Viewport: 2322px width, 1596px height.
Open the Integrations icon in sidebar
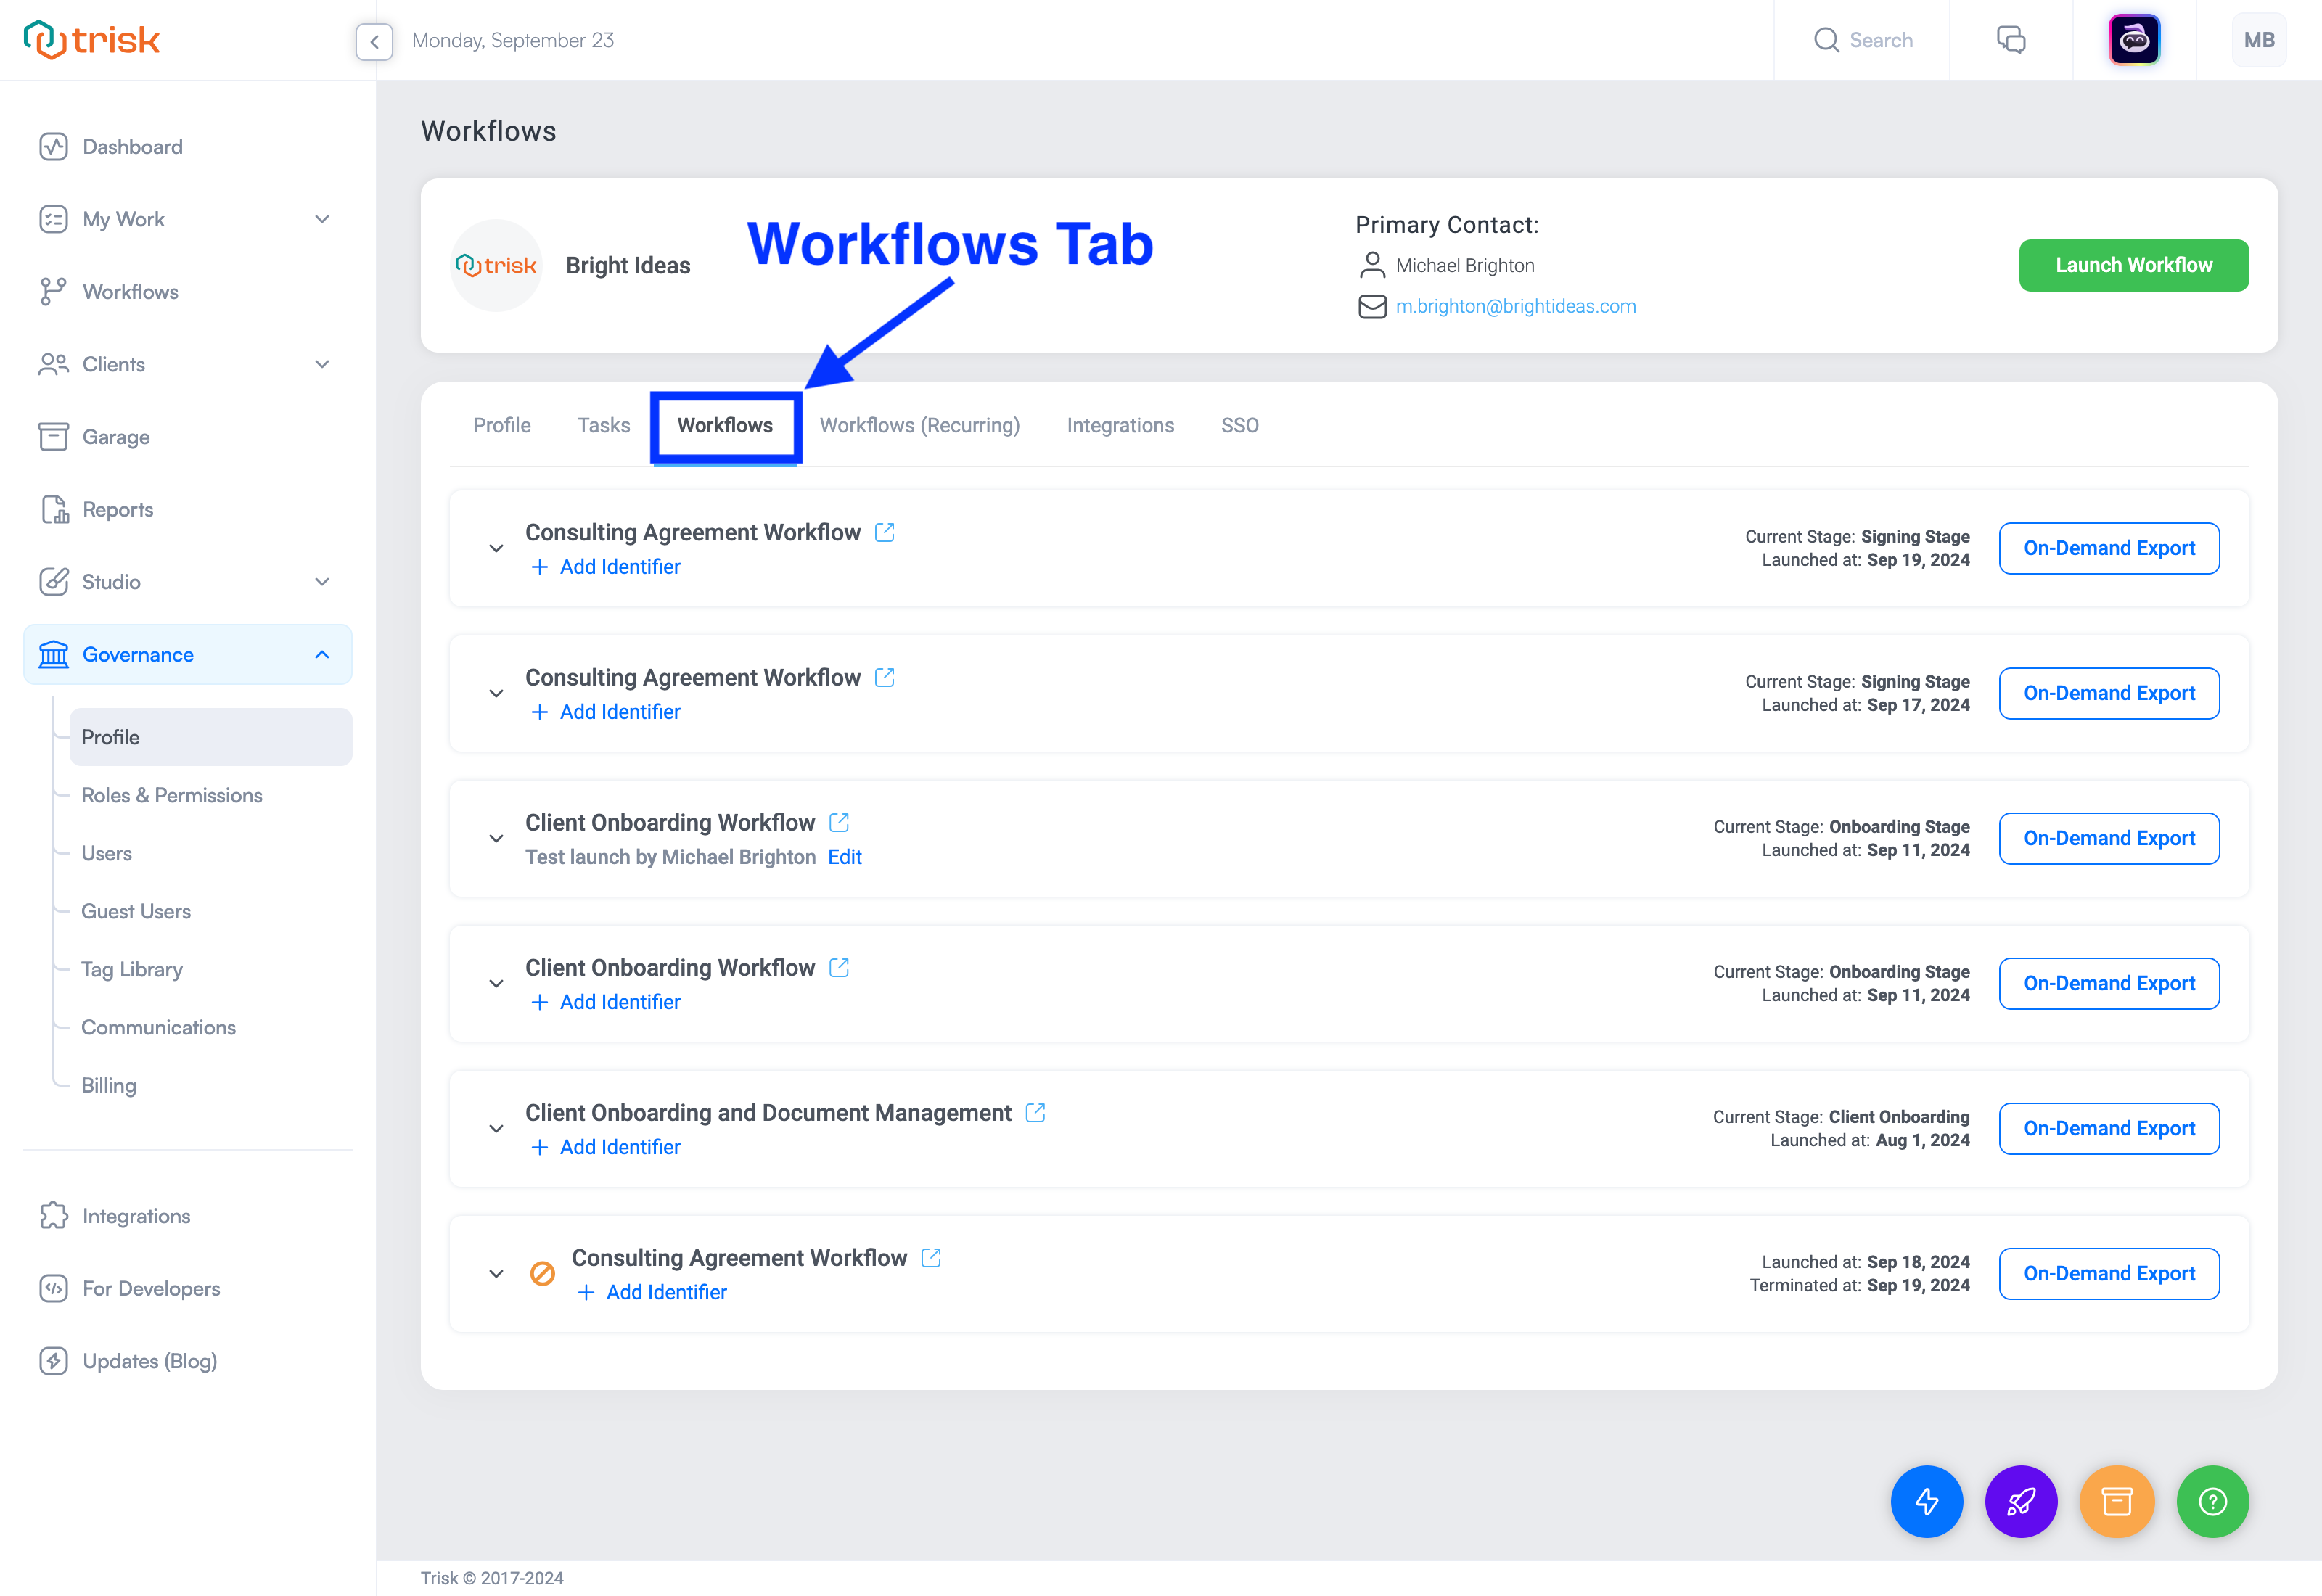click(53, 1217)
